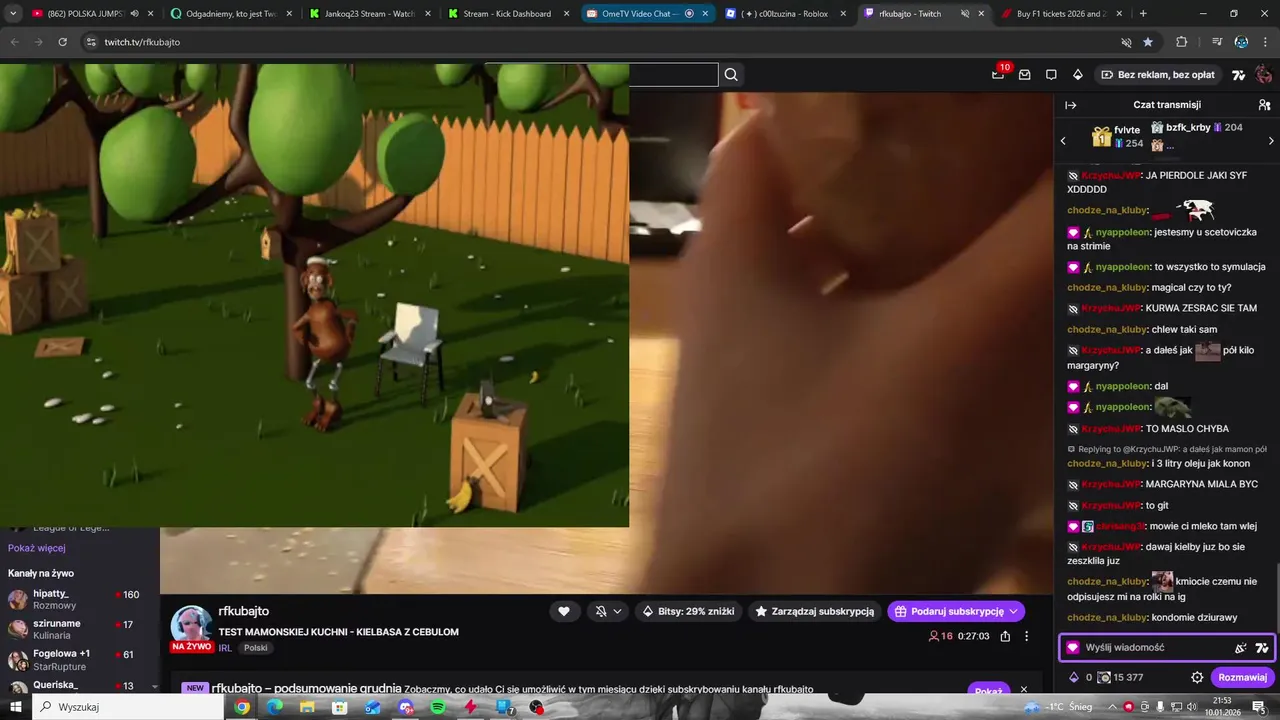The image size is (1280, 720).
Task: Open the Chrome extensions puzzle icon
Action: click(x=1182, y=42)
